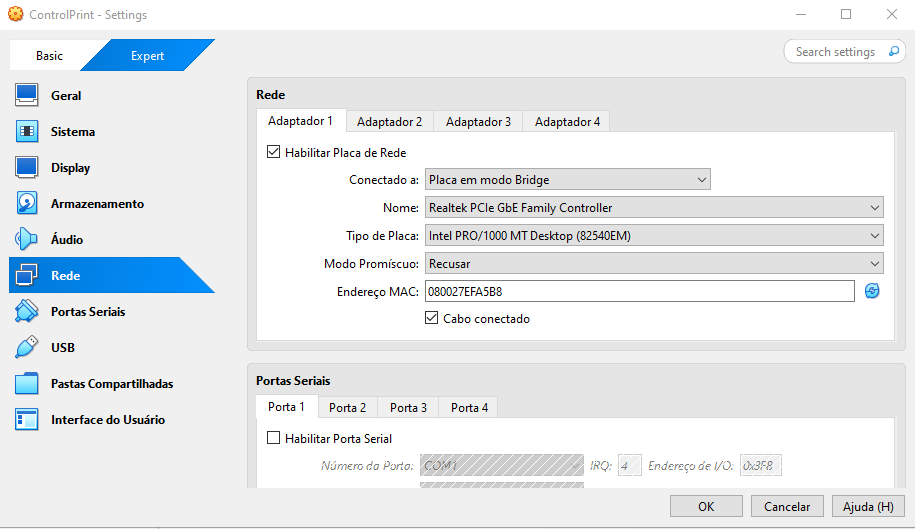Open the Geral settings section icon

pos(27,96)
